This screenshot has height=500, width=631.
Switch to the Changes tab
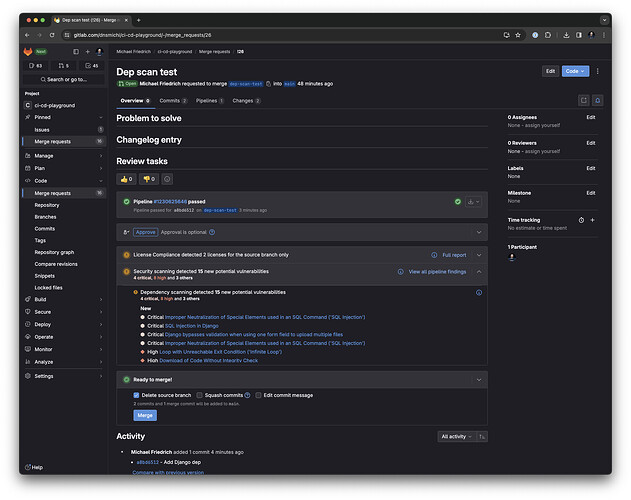[x=246, y=101]
